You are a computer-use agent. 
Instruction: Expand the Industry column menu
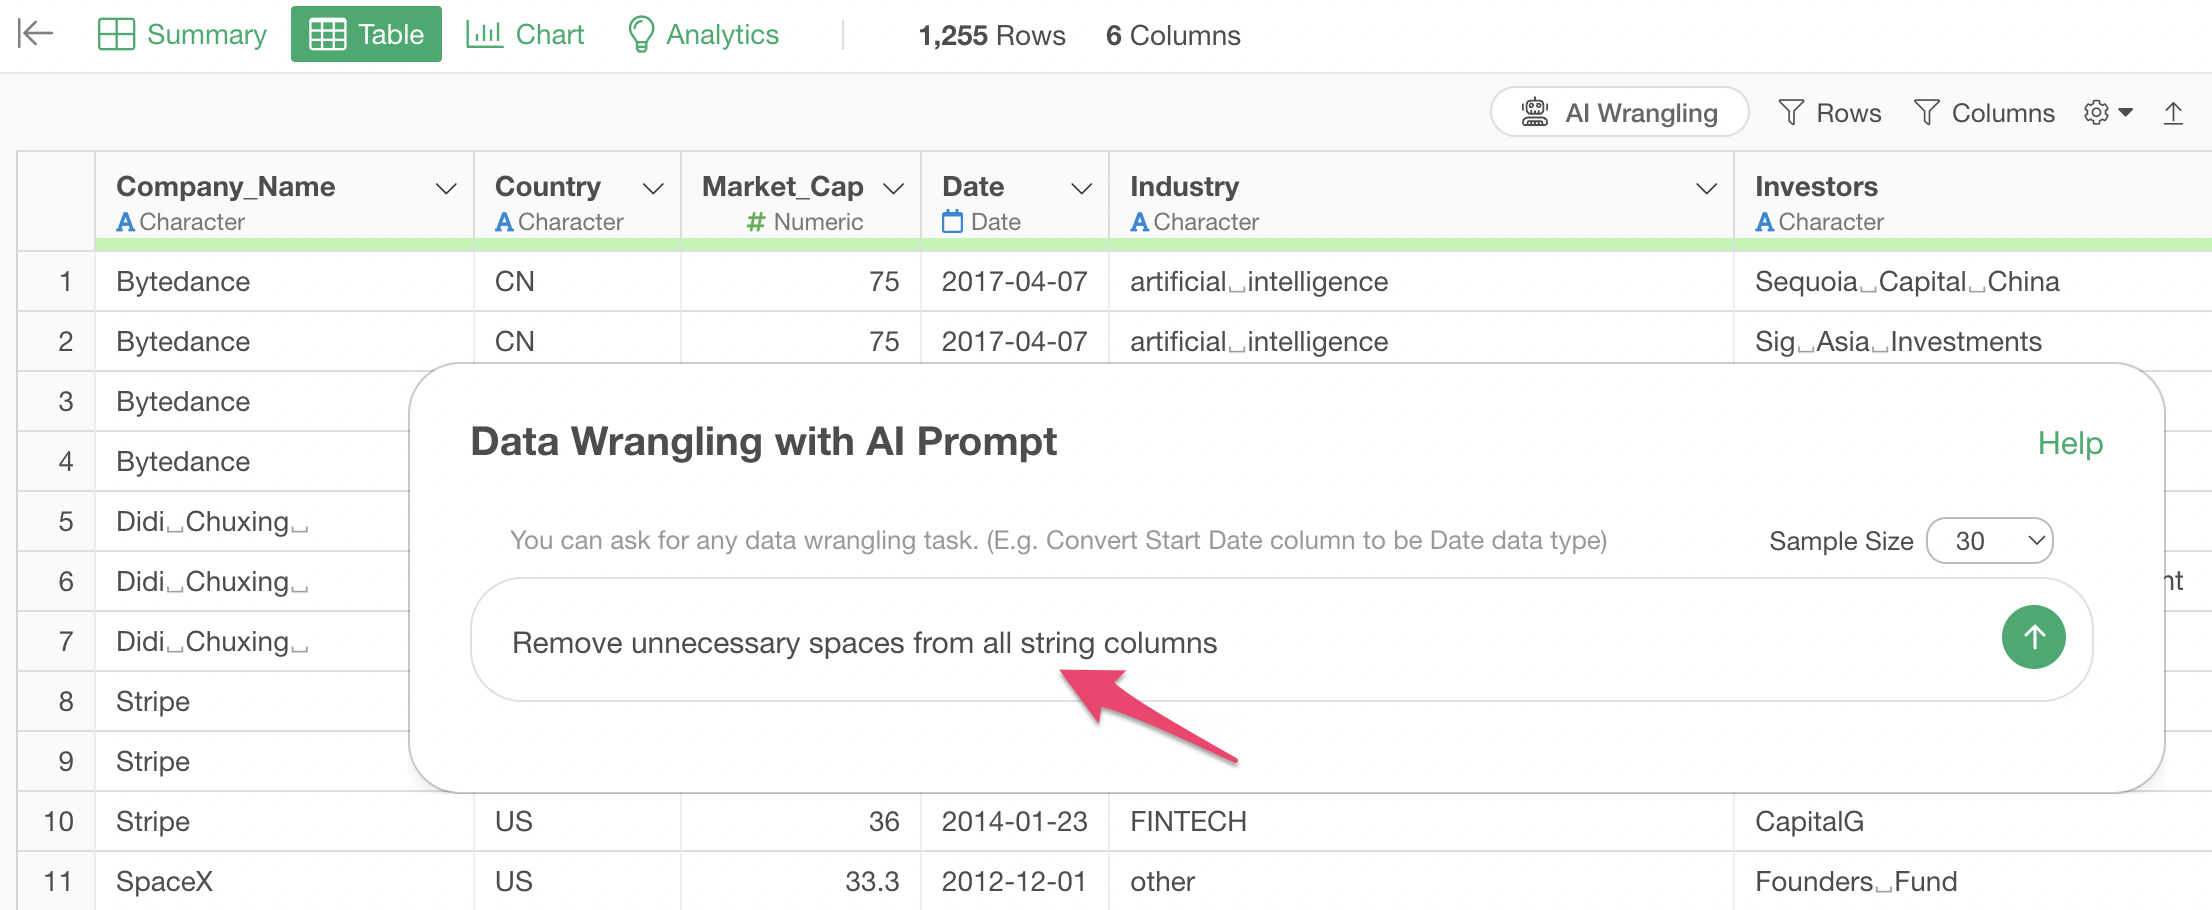click(1707, 188)
